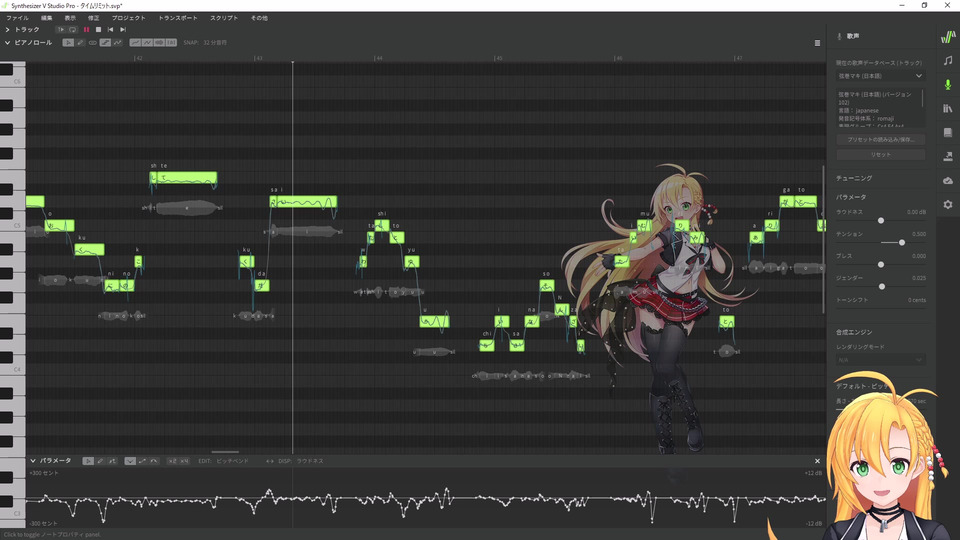The width and height of the screenshot is (960, 540).
Task: Select the straight line mode in parameter toolbar
Action: (x=142, y=461)
